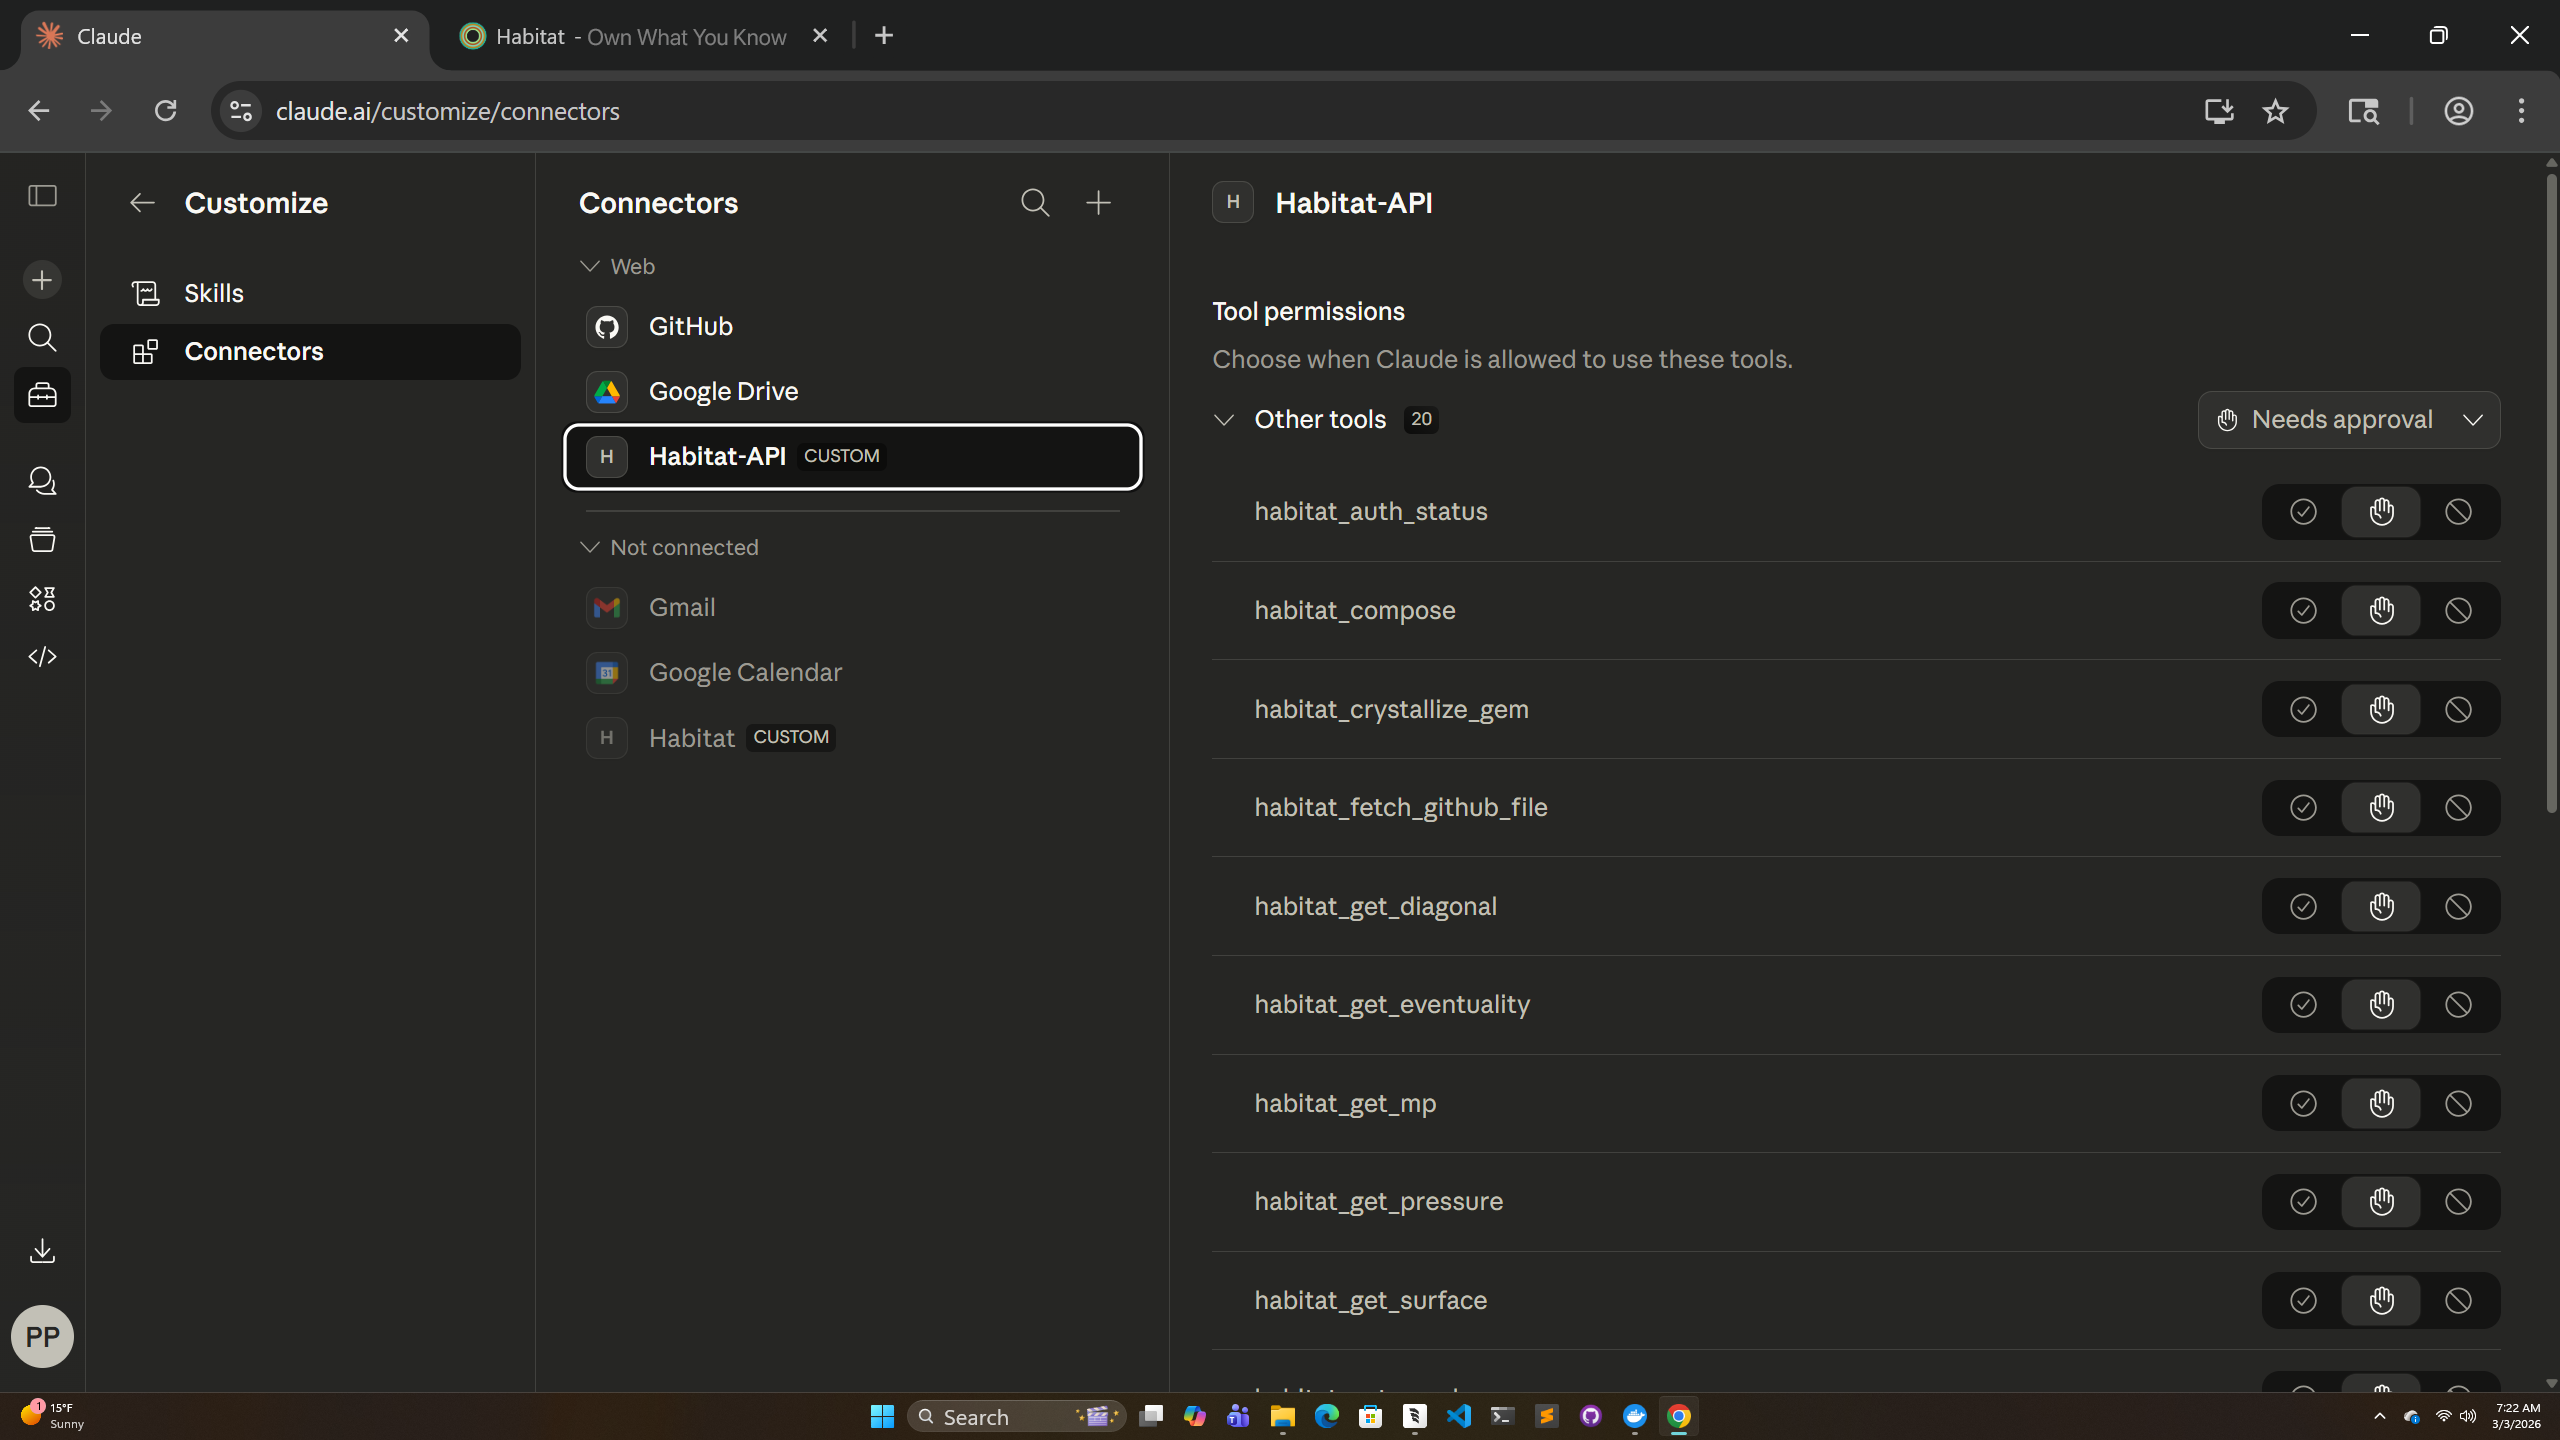Click the page vertical scrollbar
Image resolution: width=2560 pixels, height=1440 pixels.
click(2551, 490)
